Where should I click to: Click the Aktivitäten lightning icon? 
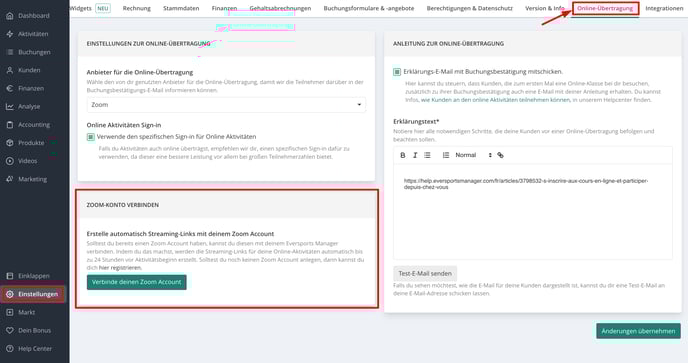tap(10, 34)
